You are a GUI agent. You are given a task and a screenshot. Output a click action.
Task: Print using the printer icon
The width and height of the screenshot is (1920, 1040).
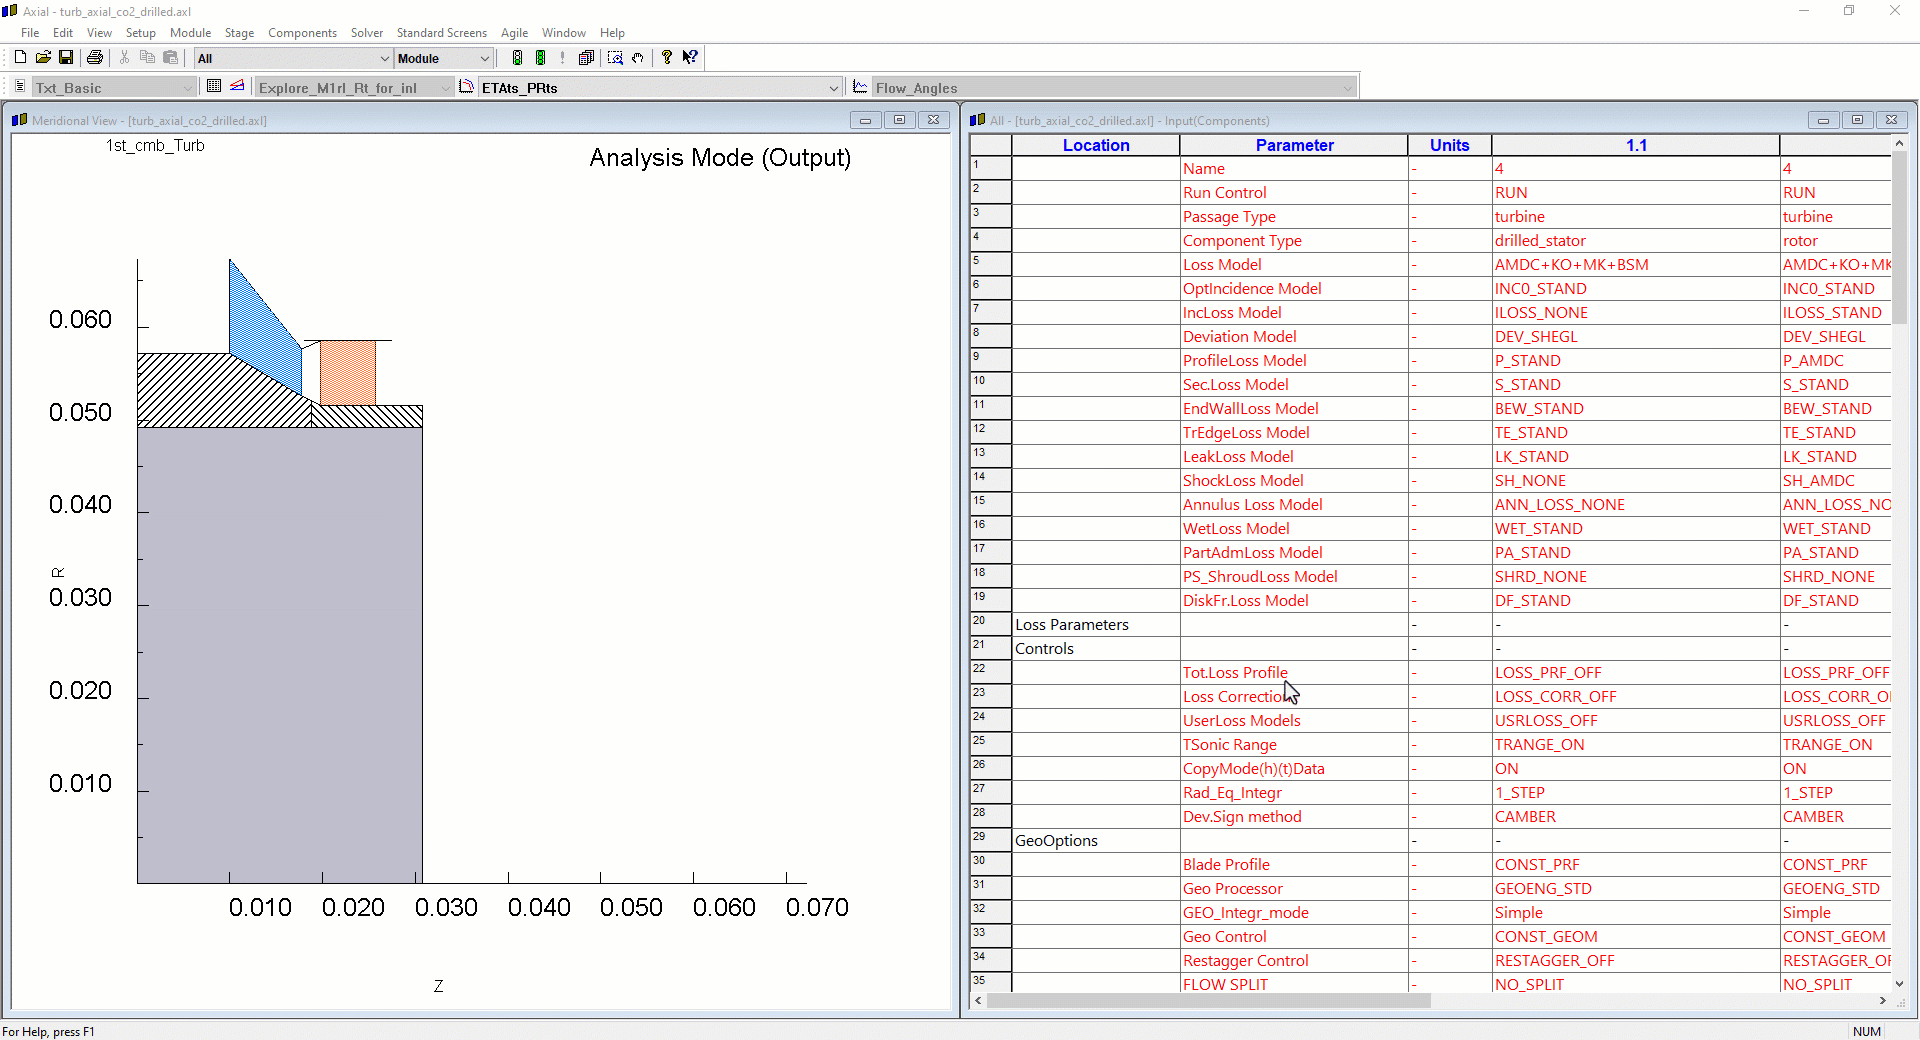coord(95,58)
